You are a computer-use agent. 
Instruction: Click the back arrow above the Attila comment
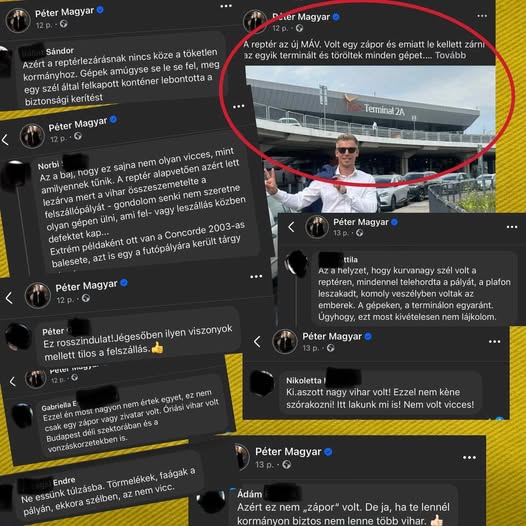[291, 227]
